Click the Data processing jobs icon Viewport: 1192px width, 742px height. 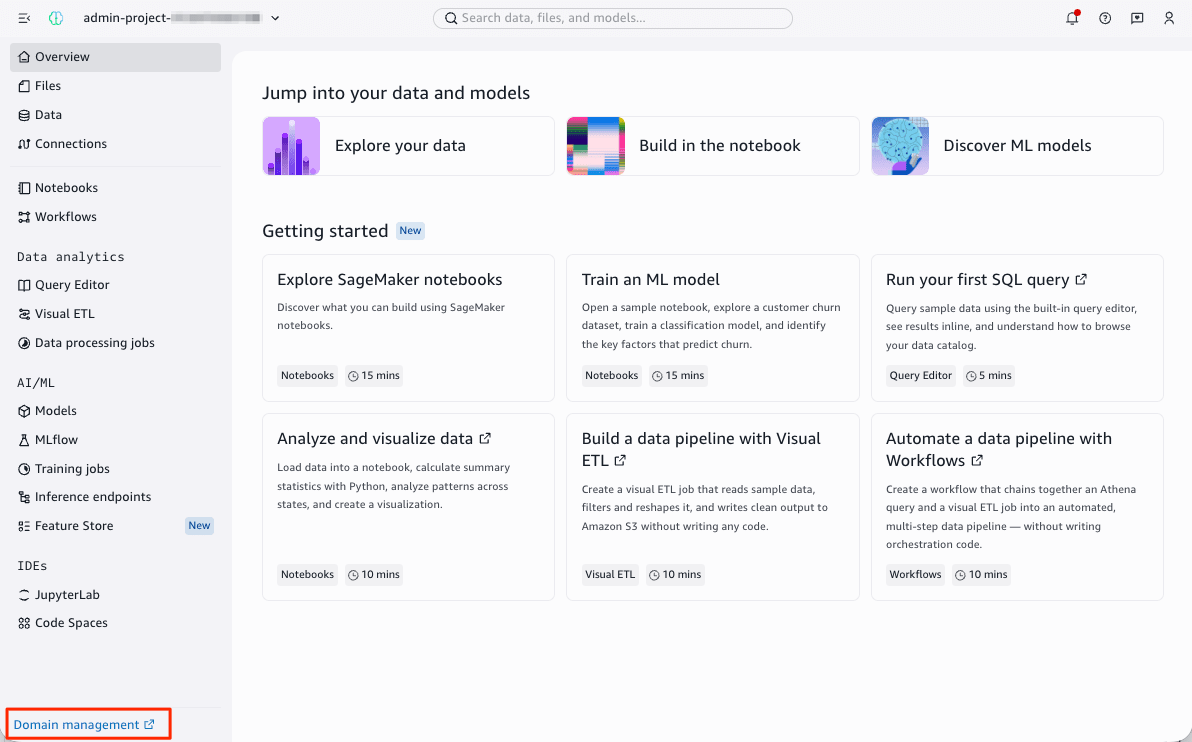24,343
